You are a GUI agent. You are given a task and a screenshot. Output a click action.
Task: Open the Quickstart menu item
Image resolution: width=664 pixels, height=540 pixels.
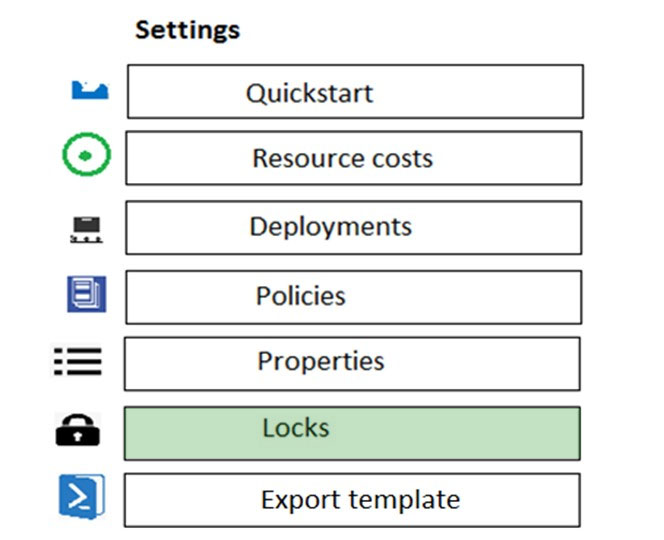pos(355,91)
